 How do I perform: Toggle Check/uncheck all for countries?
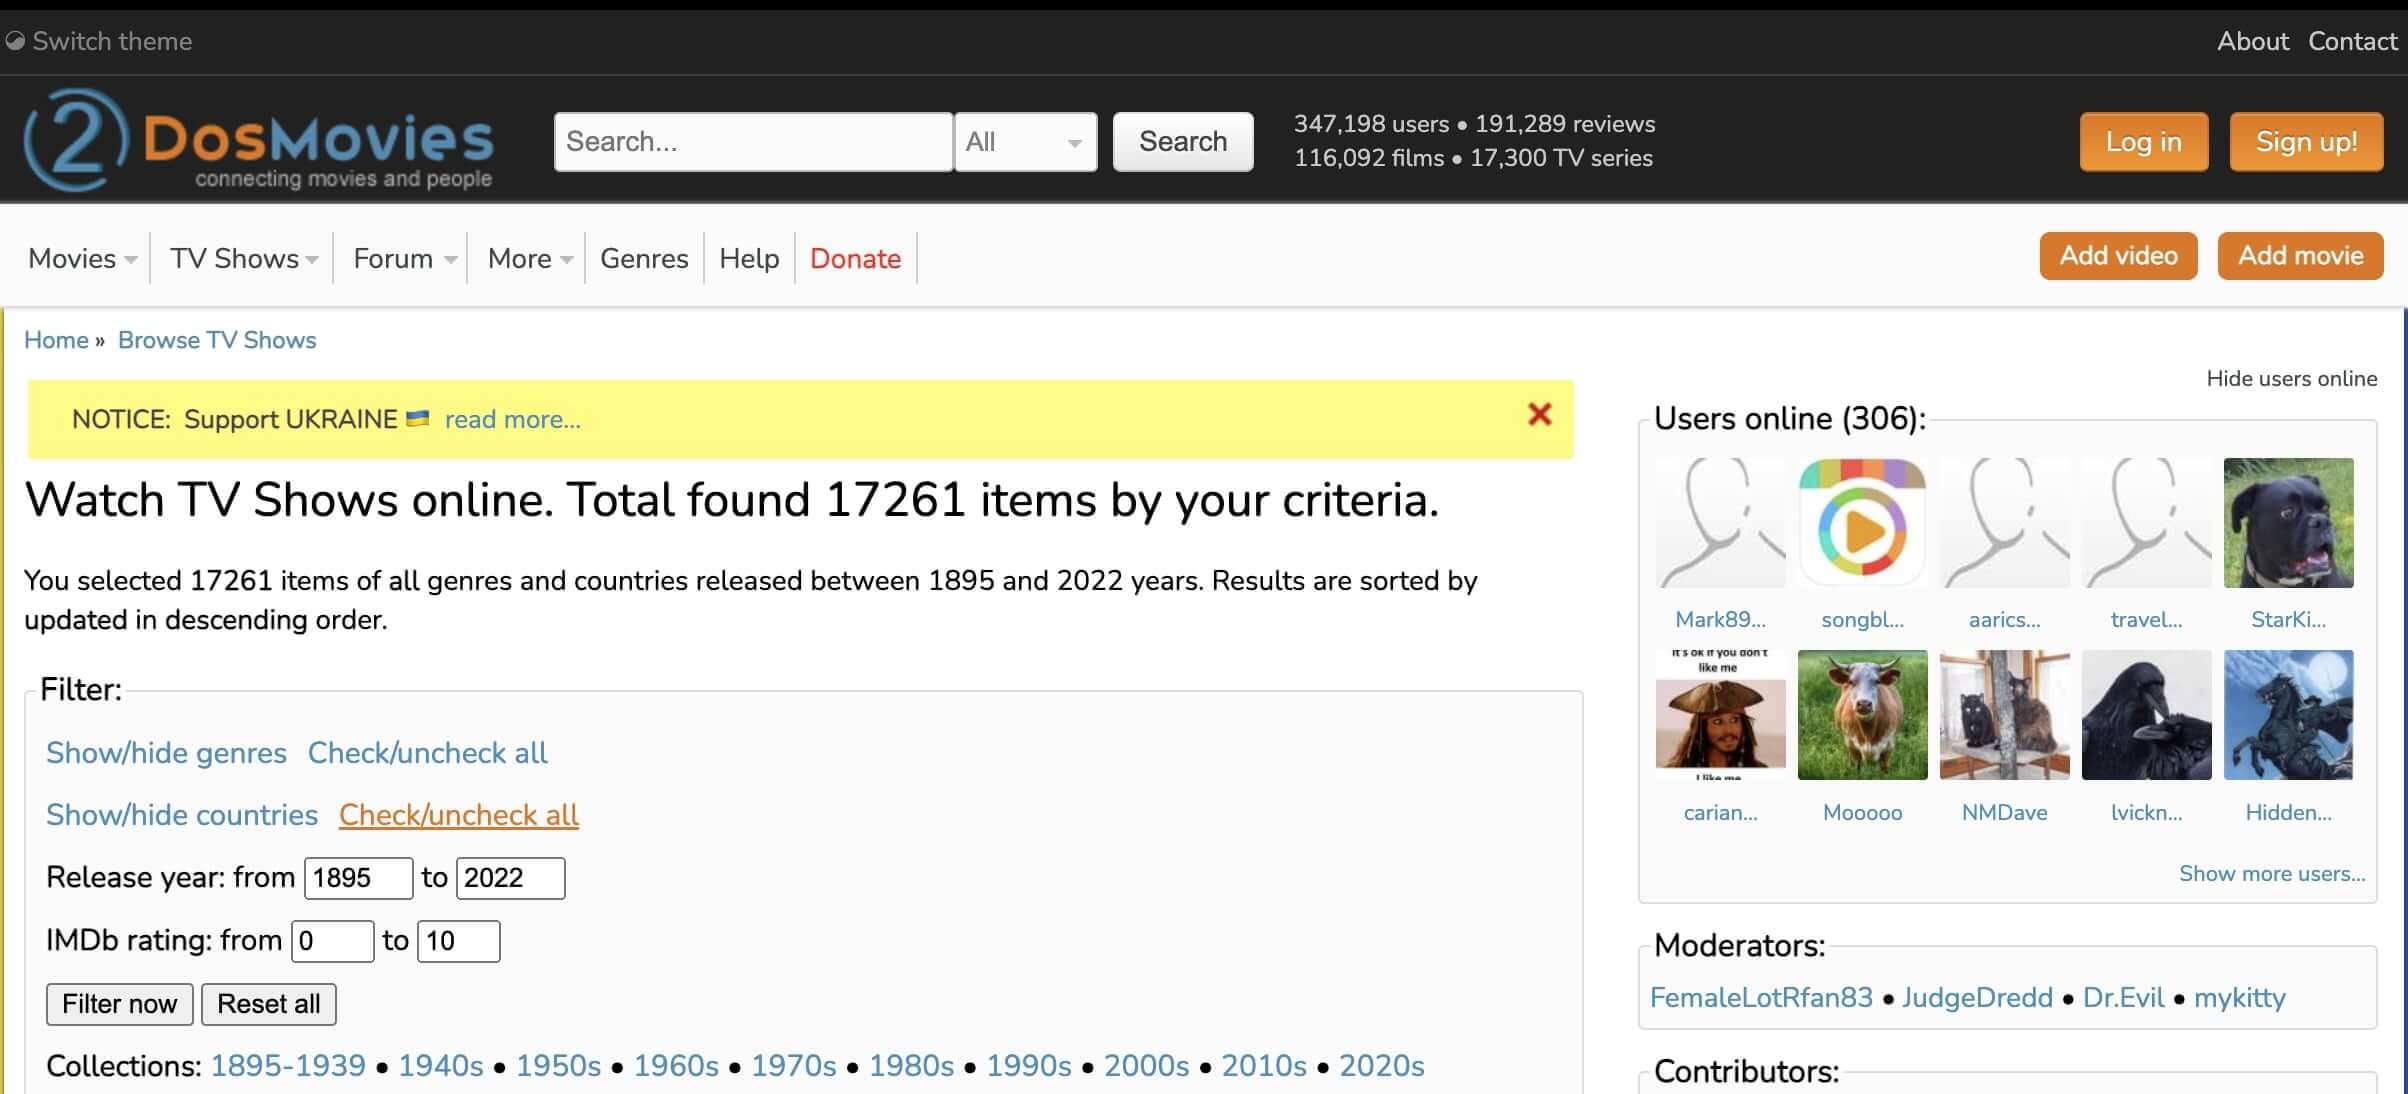coord(458,815)
